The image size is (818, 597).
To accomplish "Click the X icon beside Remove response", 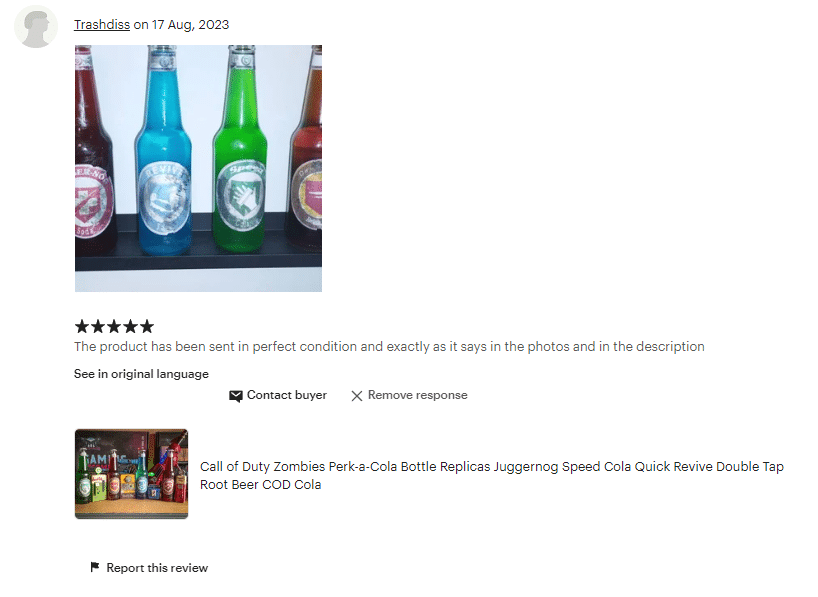I will point(357,396).
